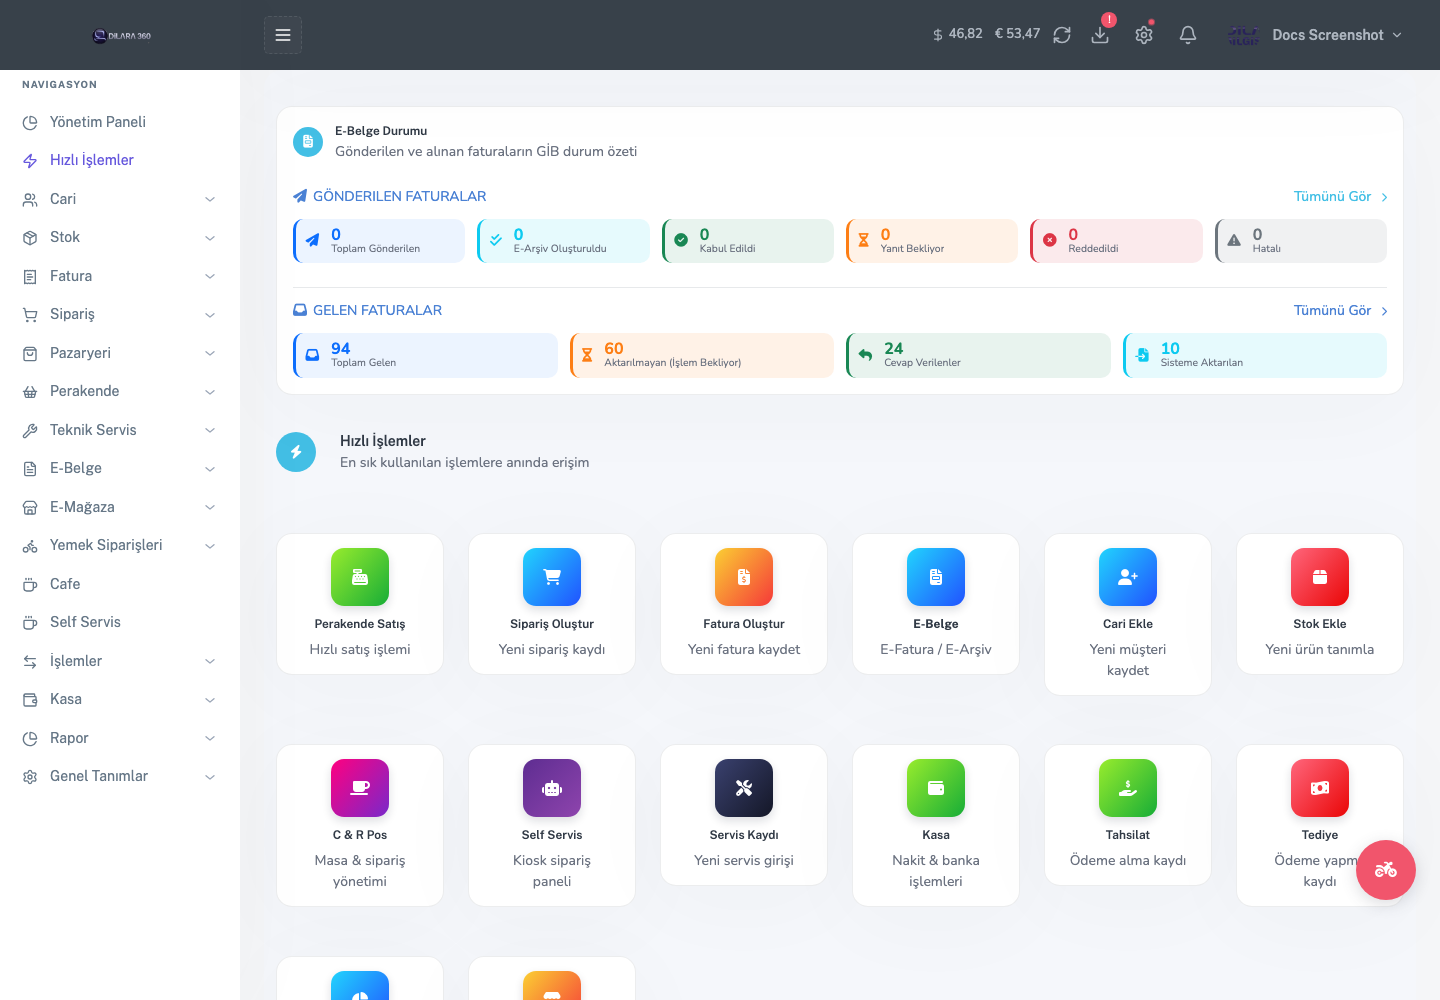
Task: Open the Docs Screenshot user dropdown
Action: (x=1316, y=35)
